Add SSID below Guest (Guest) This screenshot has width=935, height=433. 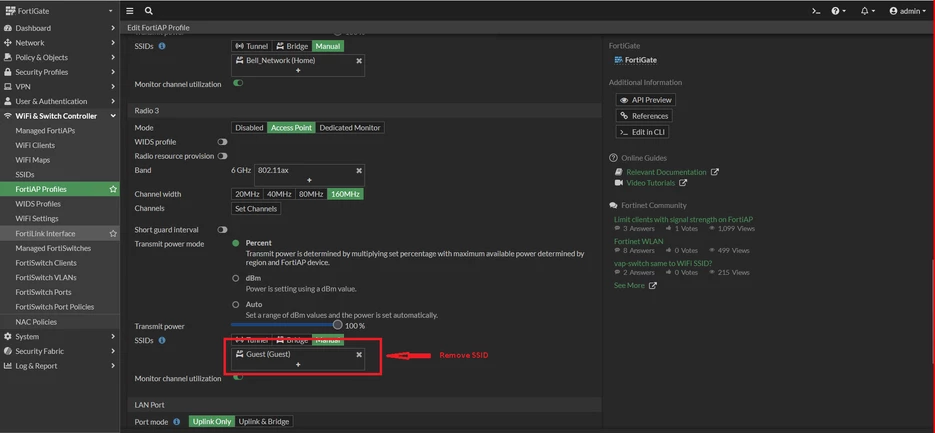(x=298, y=364)
